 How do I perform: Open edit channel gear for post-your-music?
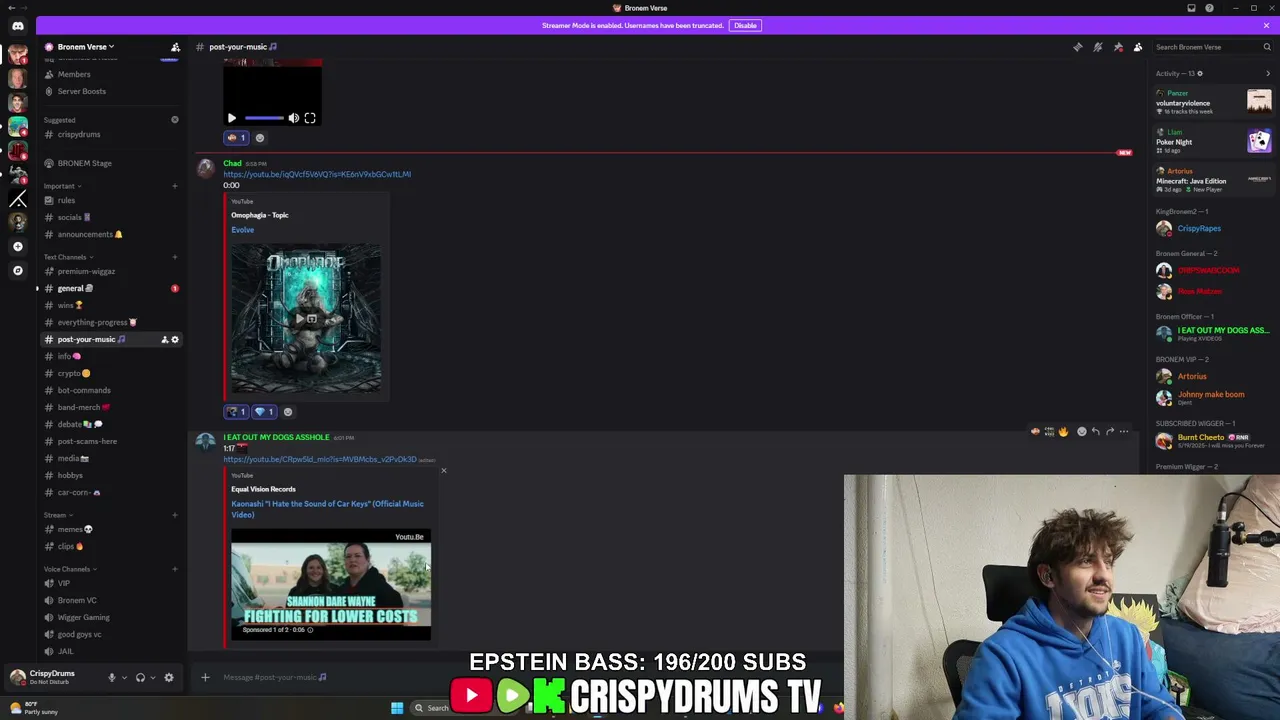tap(175, 340)
